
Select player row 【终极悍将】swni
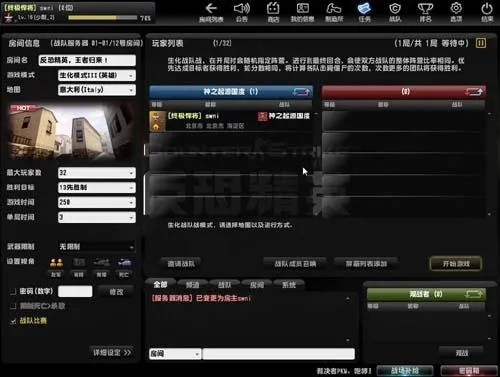(x=231, y=121)
